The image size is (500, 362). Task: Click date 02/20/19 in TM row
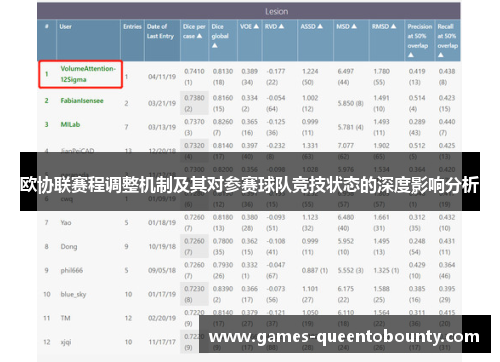tap(162, 318)
